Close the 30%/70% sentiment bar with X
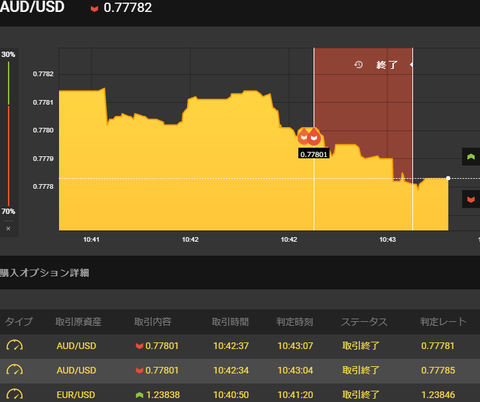 [x=8, y=228]
